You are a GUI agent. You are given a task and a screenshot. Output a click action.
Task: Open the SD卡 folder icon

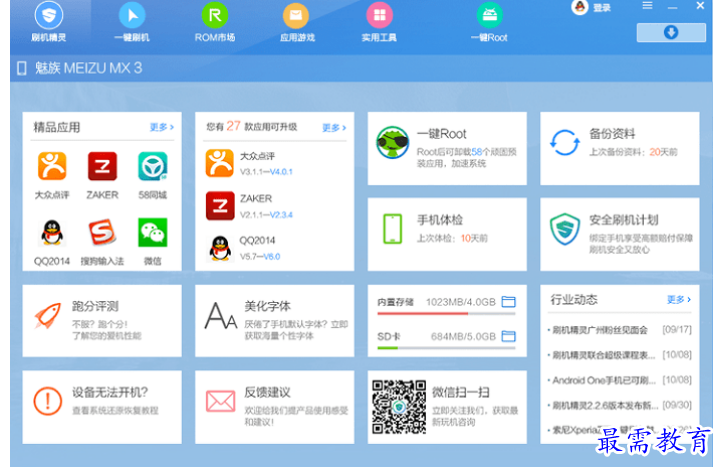(x=509, y=336)
